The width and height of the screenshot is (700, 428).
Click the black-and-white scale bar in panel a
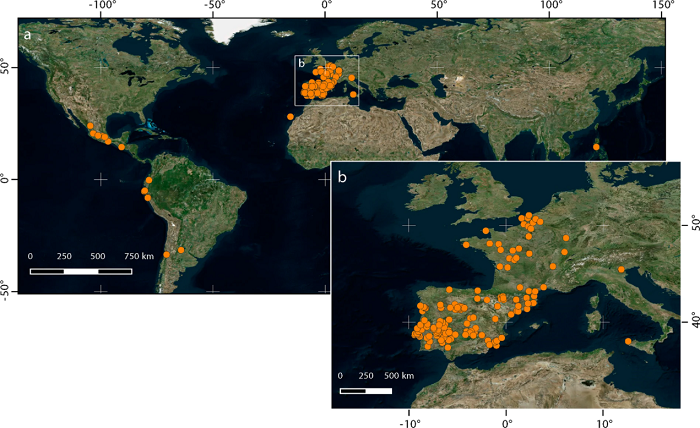click(x=81, y=271)
